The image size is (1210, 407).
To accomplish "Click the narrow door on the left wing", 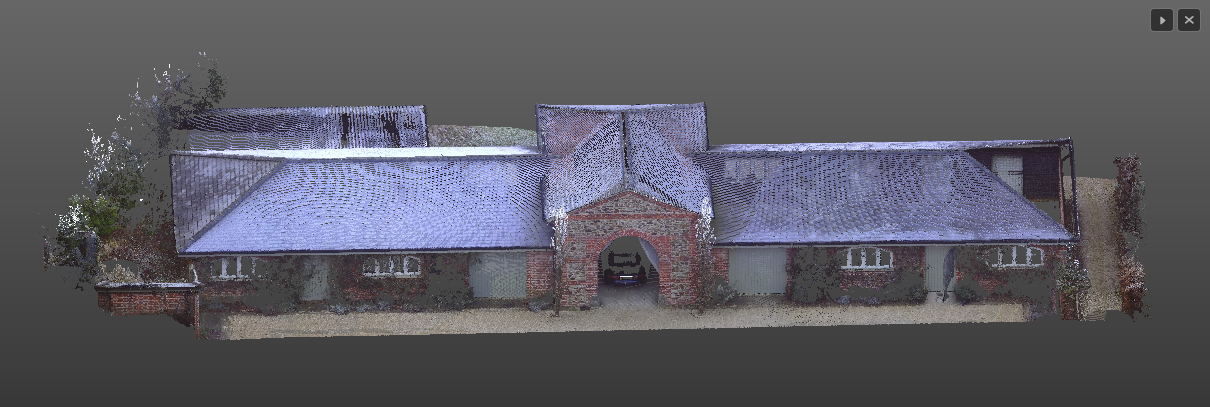I will (x=314, y=278).
